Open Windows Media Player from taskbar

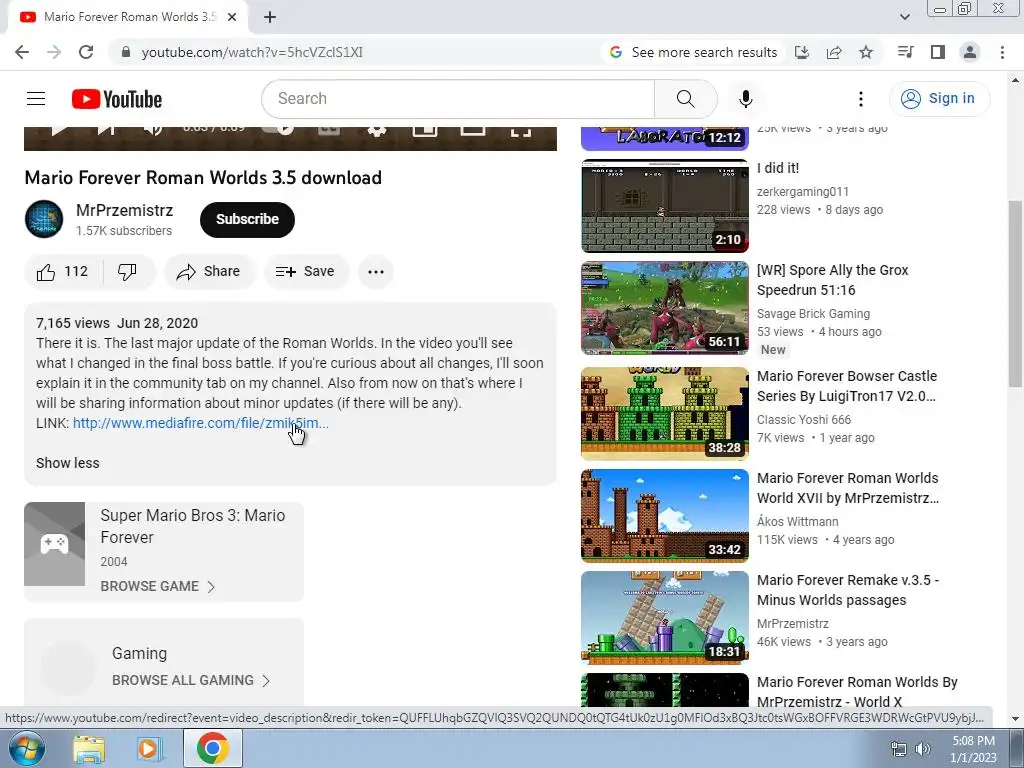[148, 749]
